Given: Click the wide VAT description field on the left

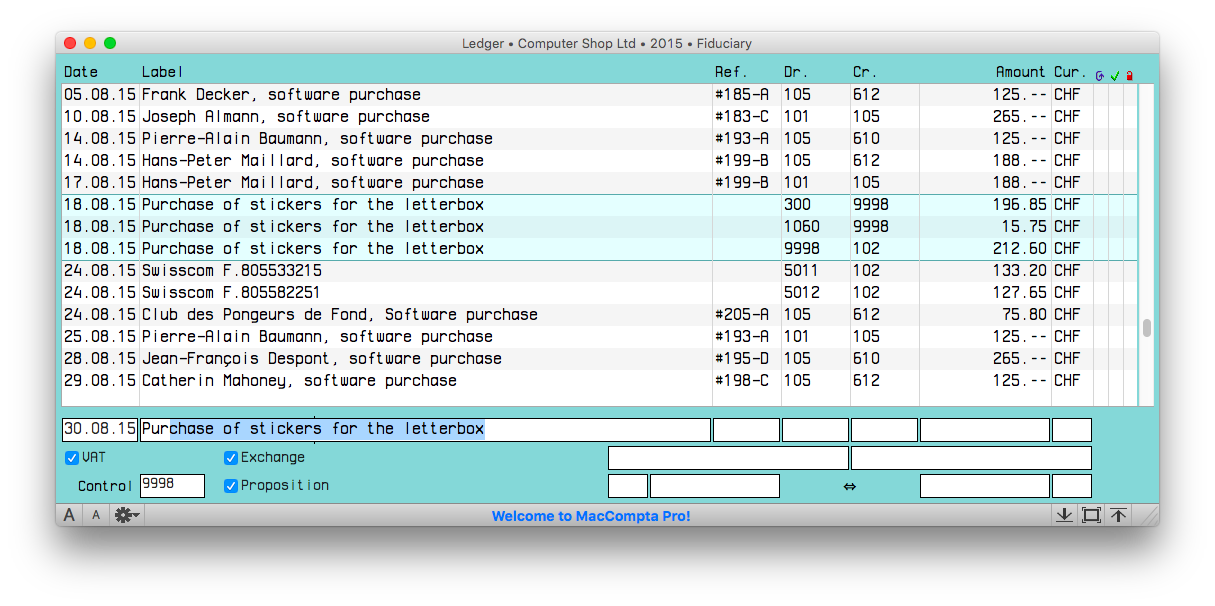Looking at the screenshot, I should click(728, 458).
